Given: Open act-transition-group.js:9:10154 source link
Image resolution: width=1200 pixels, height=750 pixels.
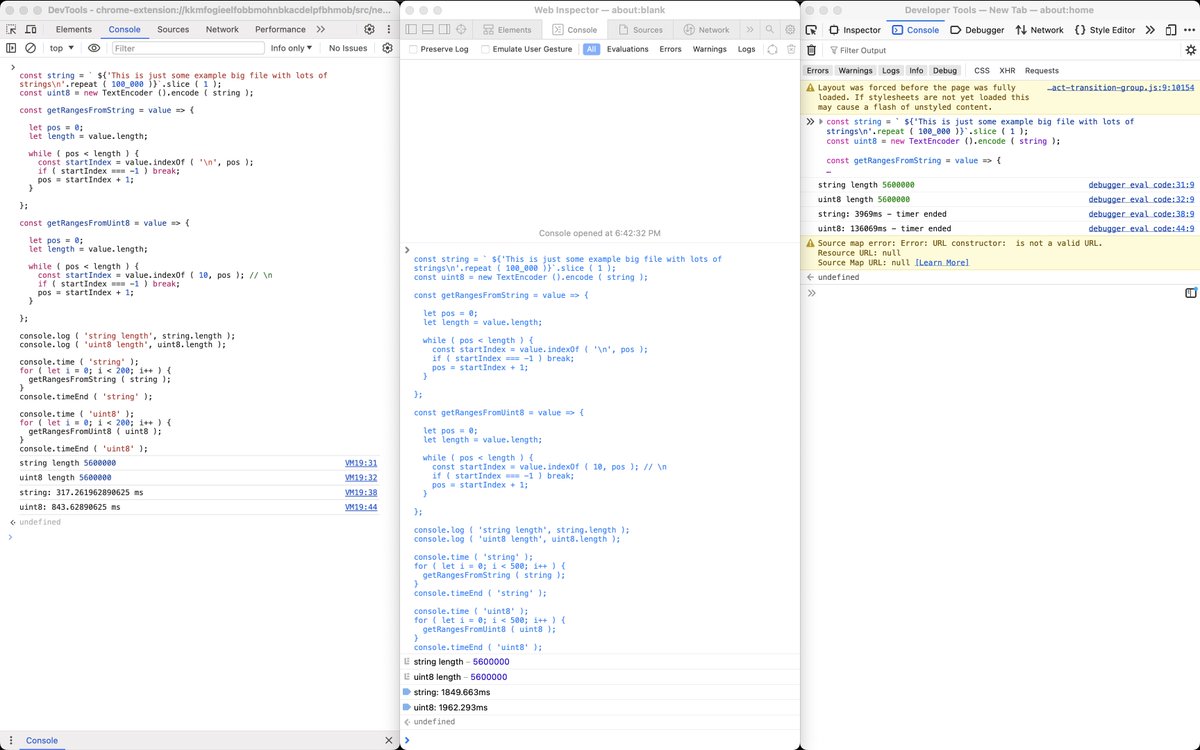Looking at the screenshot, I should click(x=1121, y=88).
